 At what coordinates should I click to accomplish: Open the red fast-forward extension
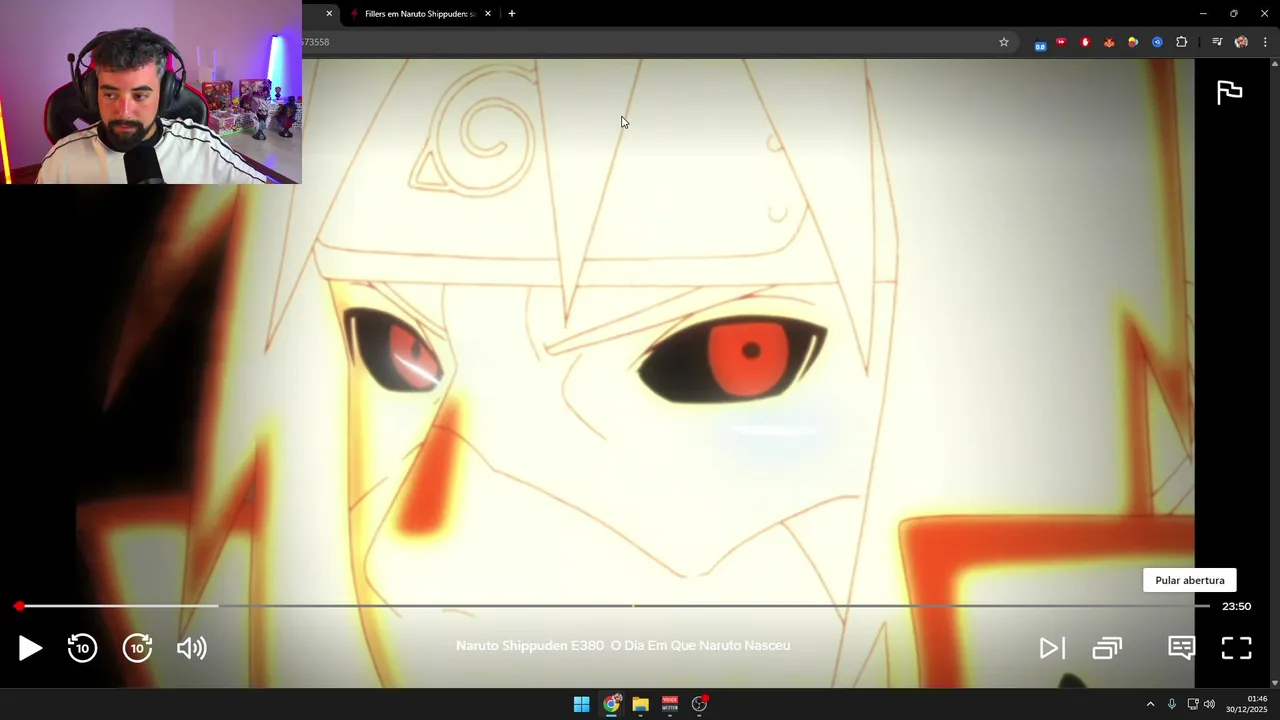pyautogui.click(x=1061, y=42)
